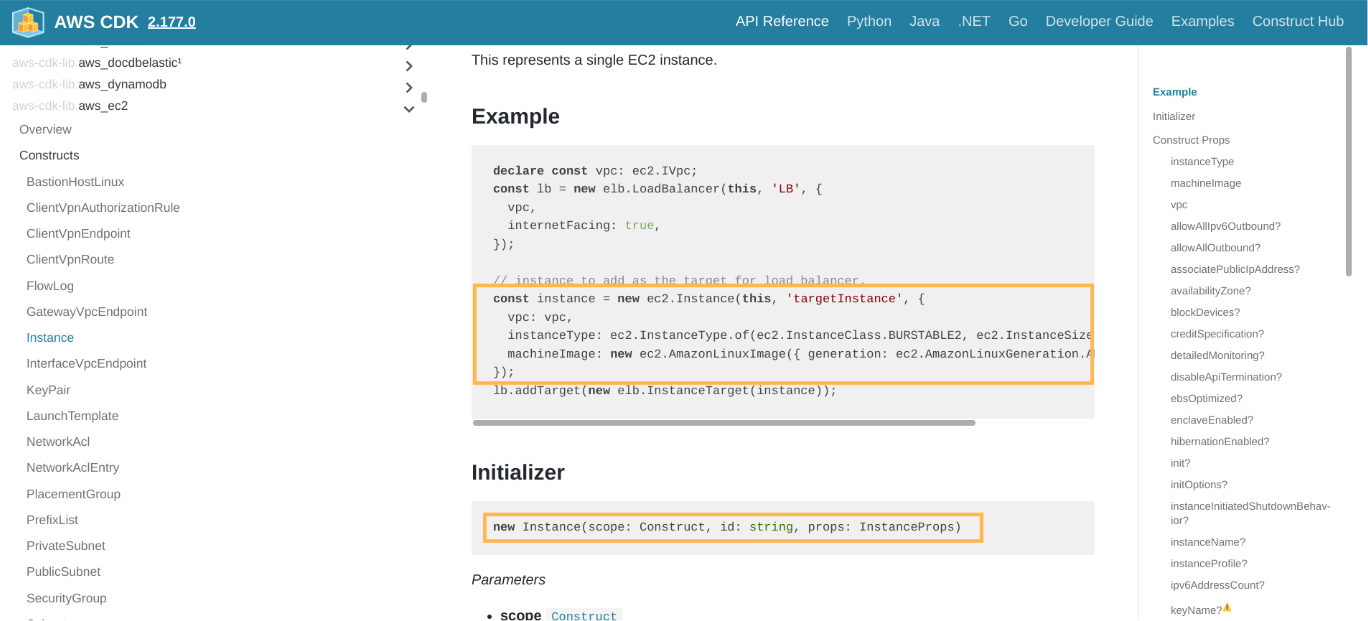
Task: Jump to blockDevices? property
Action: tap(1205, 312)
